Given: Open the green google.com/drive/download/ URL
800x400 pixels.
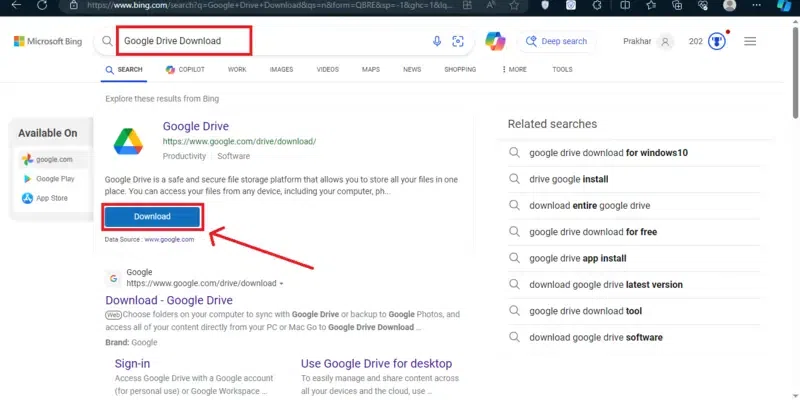Looking at the screenshot, I should point(239,141).
